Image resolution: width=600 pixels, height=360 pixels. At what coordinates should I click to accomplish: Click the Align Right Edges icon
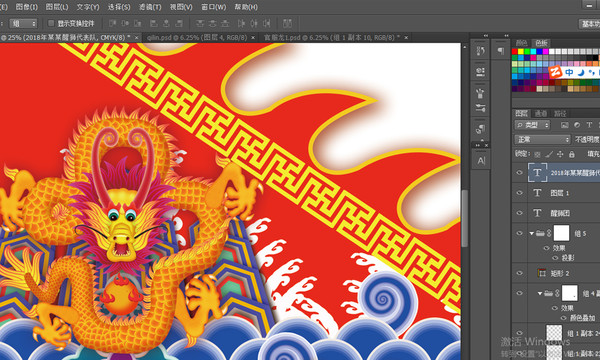(x=179, y=23)
